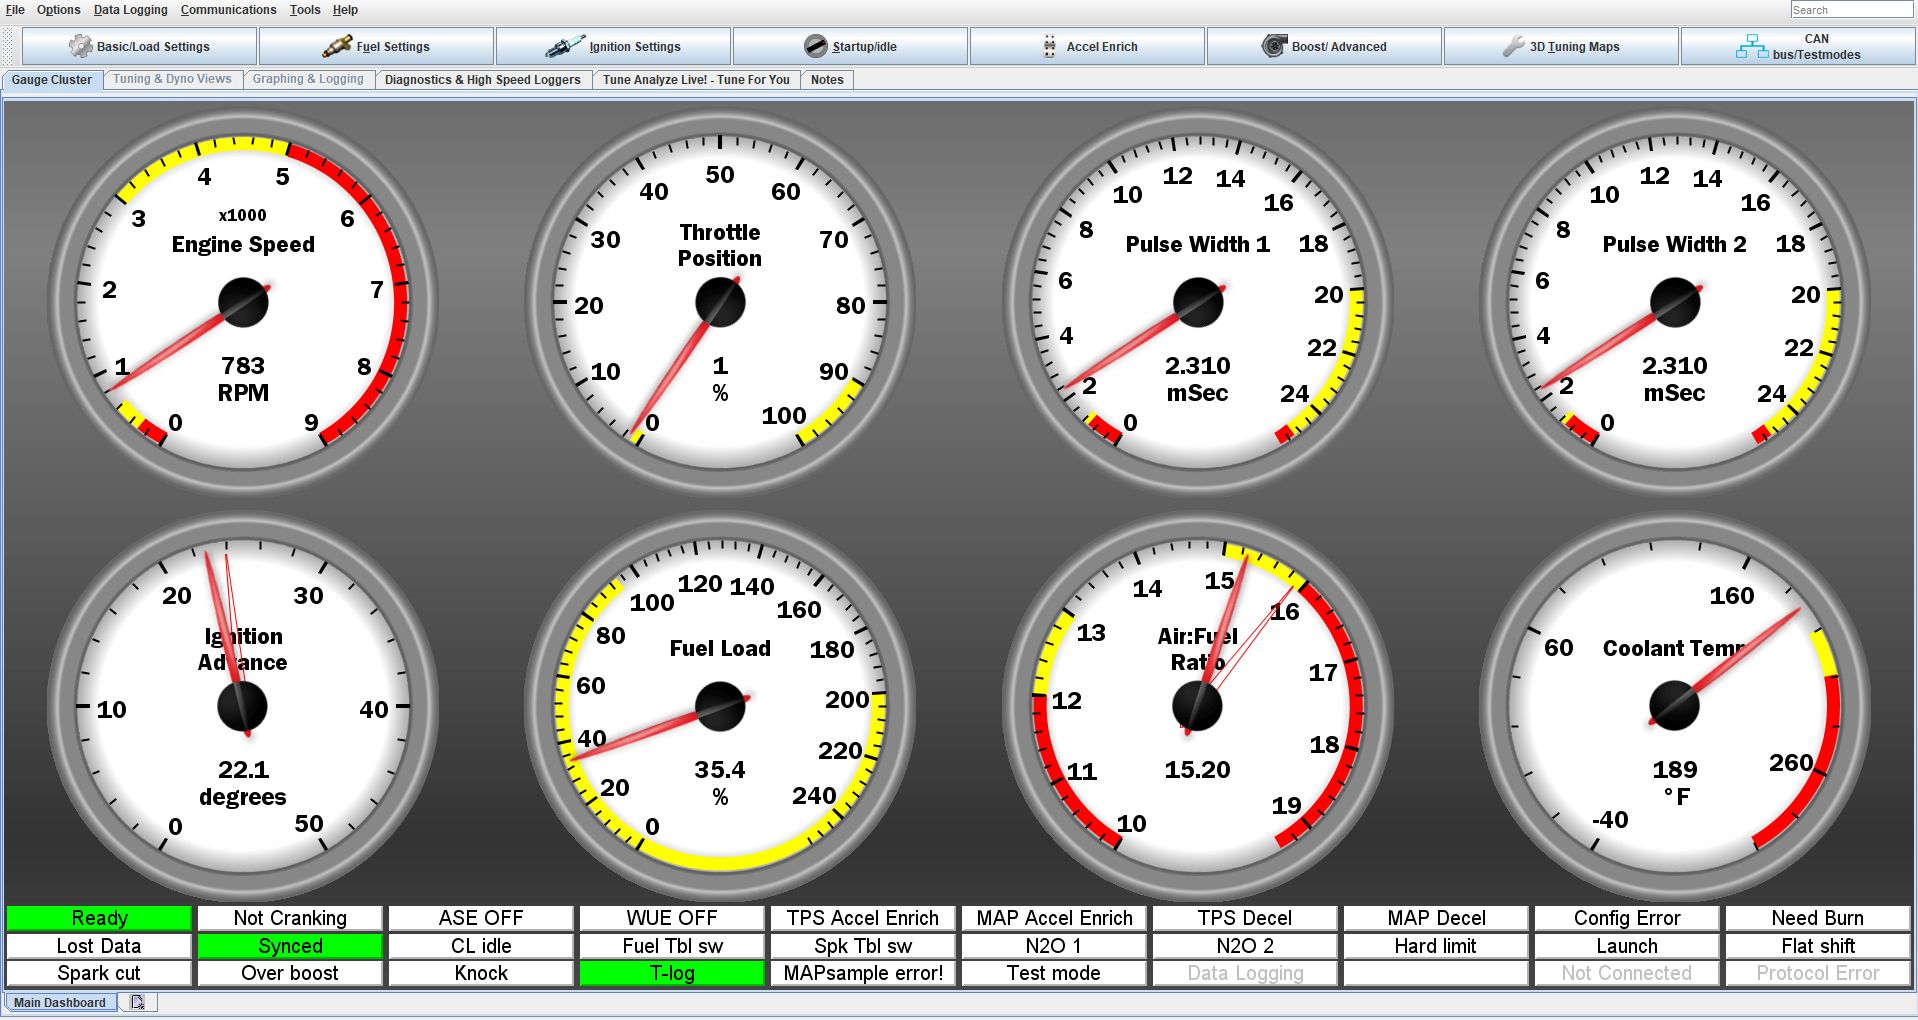Image resolution: width=1918 pixels, height=1020 pixels.
Task: Click the Lost Data indicator
Action: tap(99, 946)
